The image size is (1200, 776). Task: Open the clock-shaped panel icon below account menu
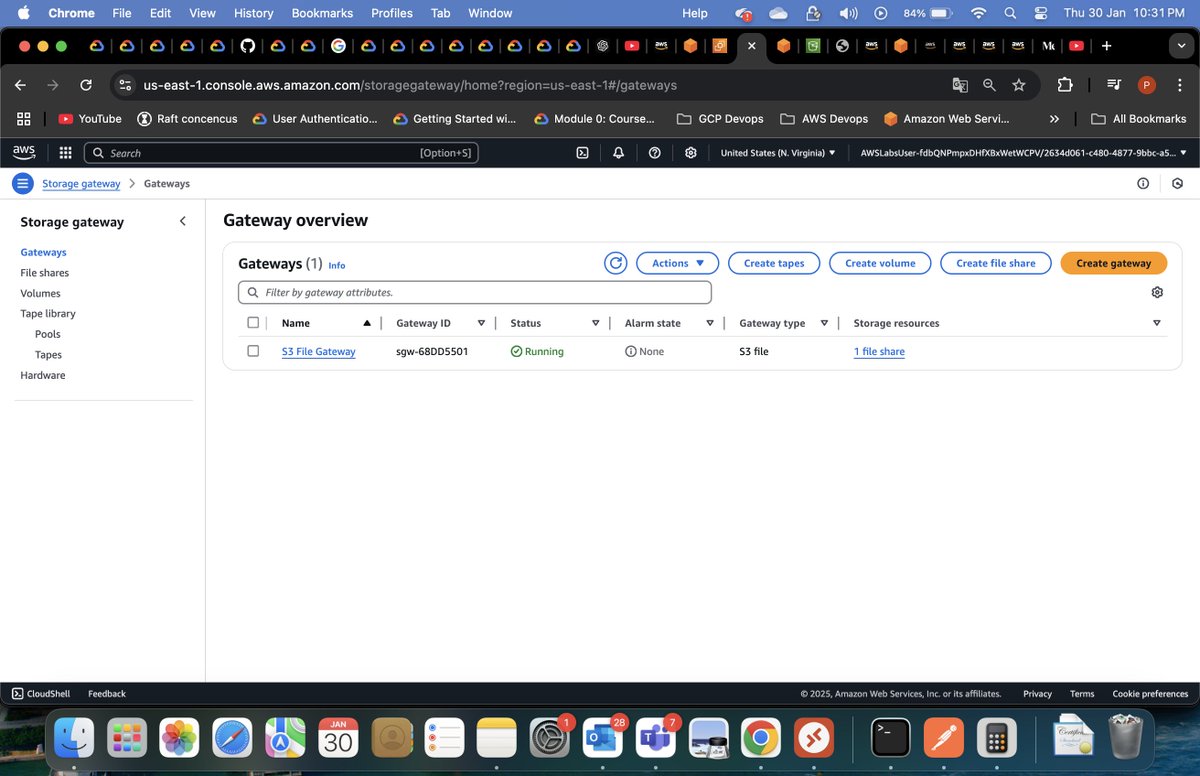tap(1177, 183)
